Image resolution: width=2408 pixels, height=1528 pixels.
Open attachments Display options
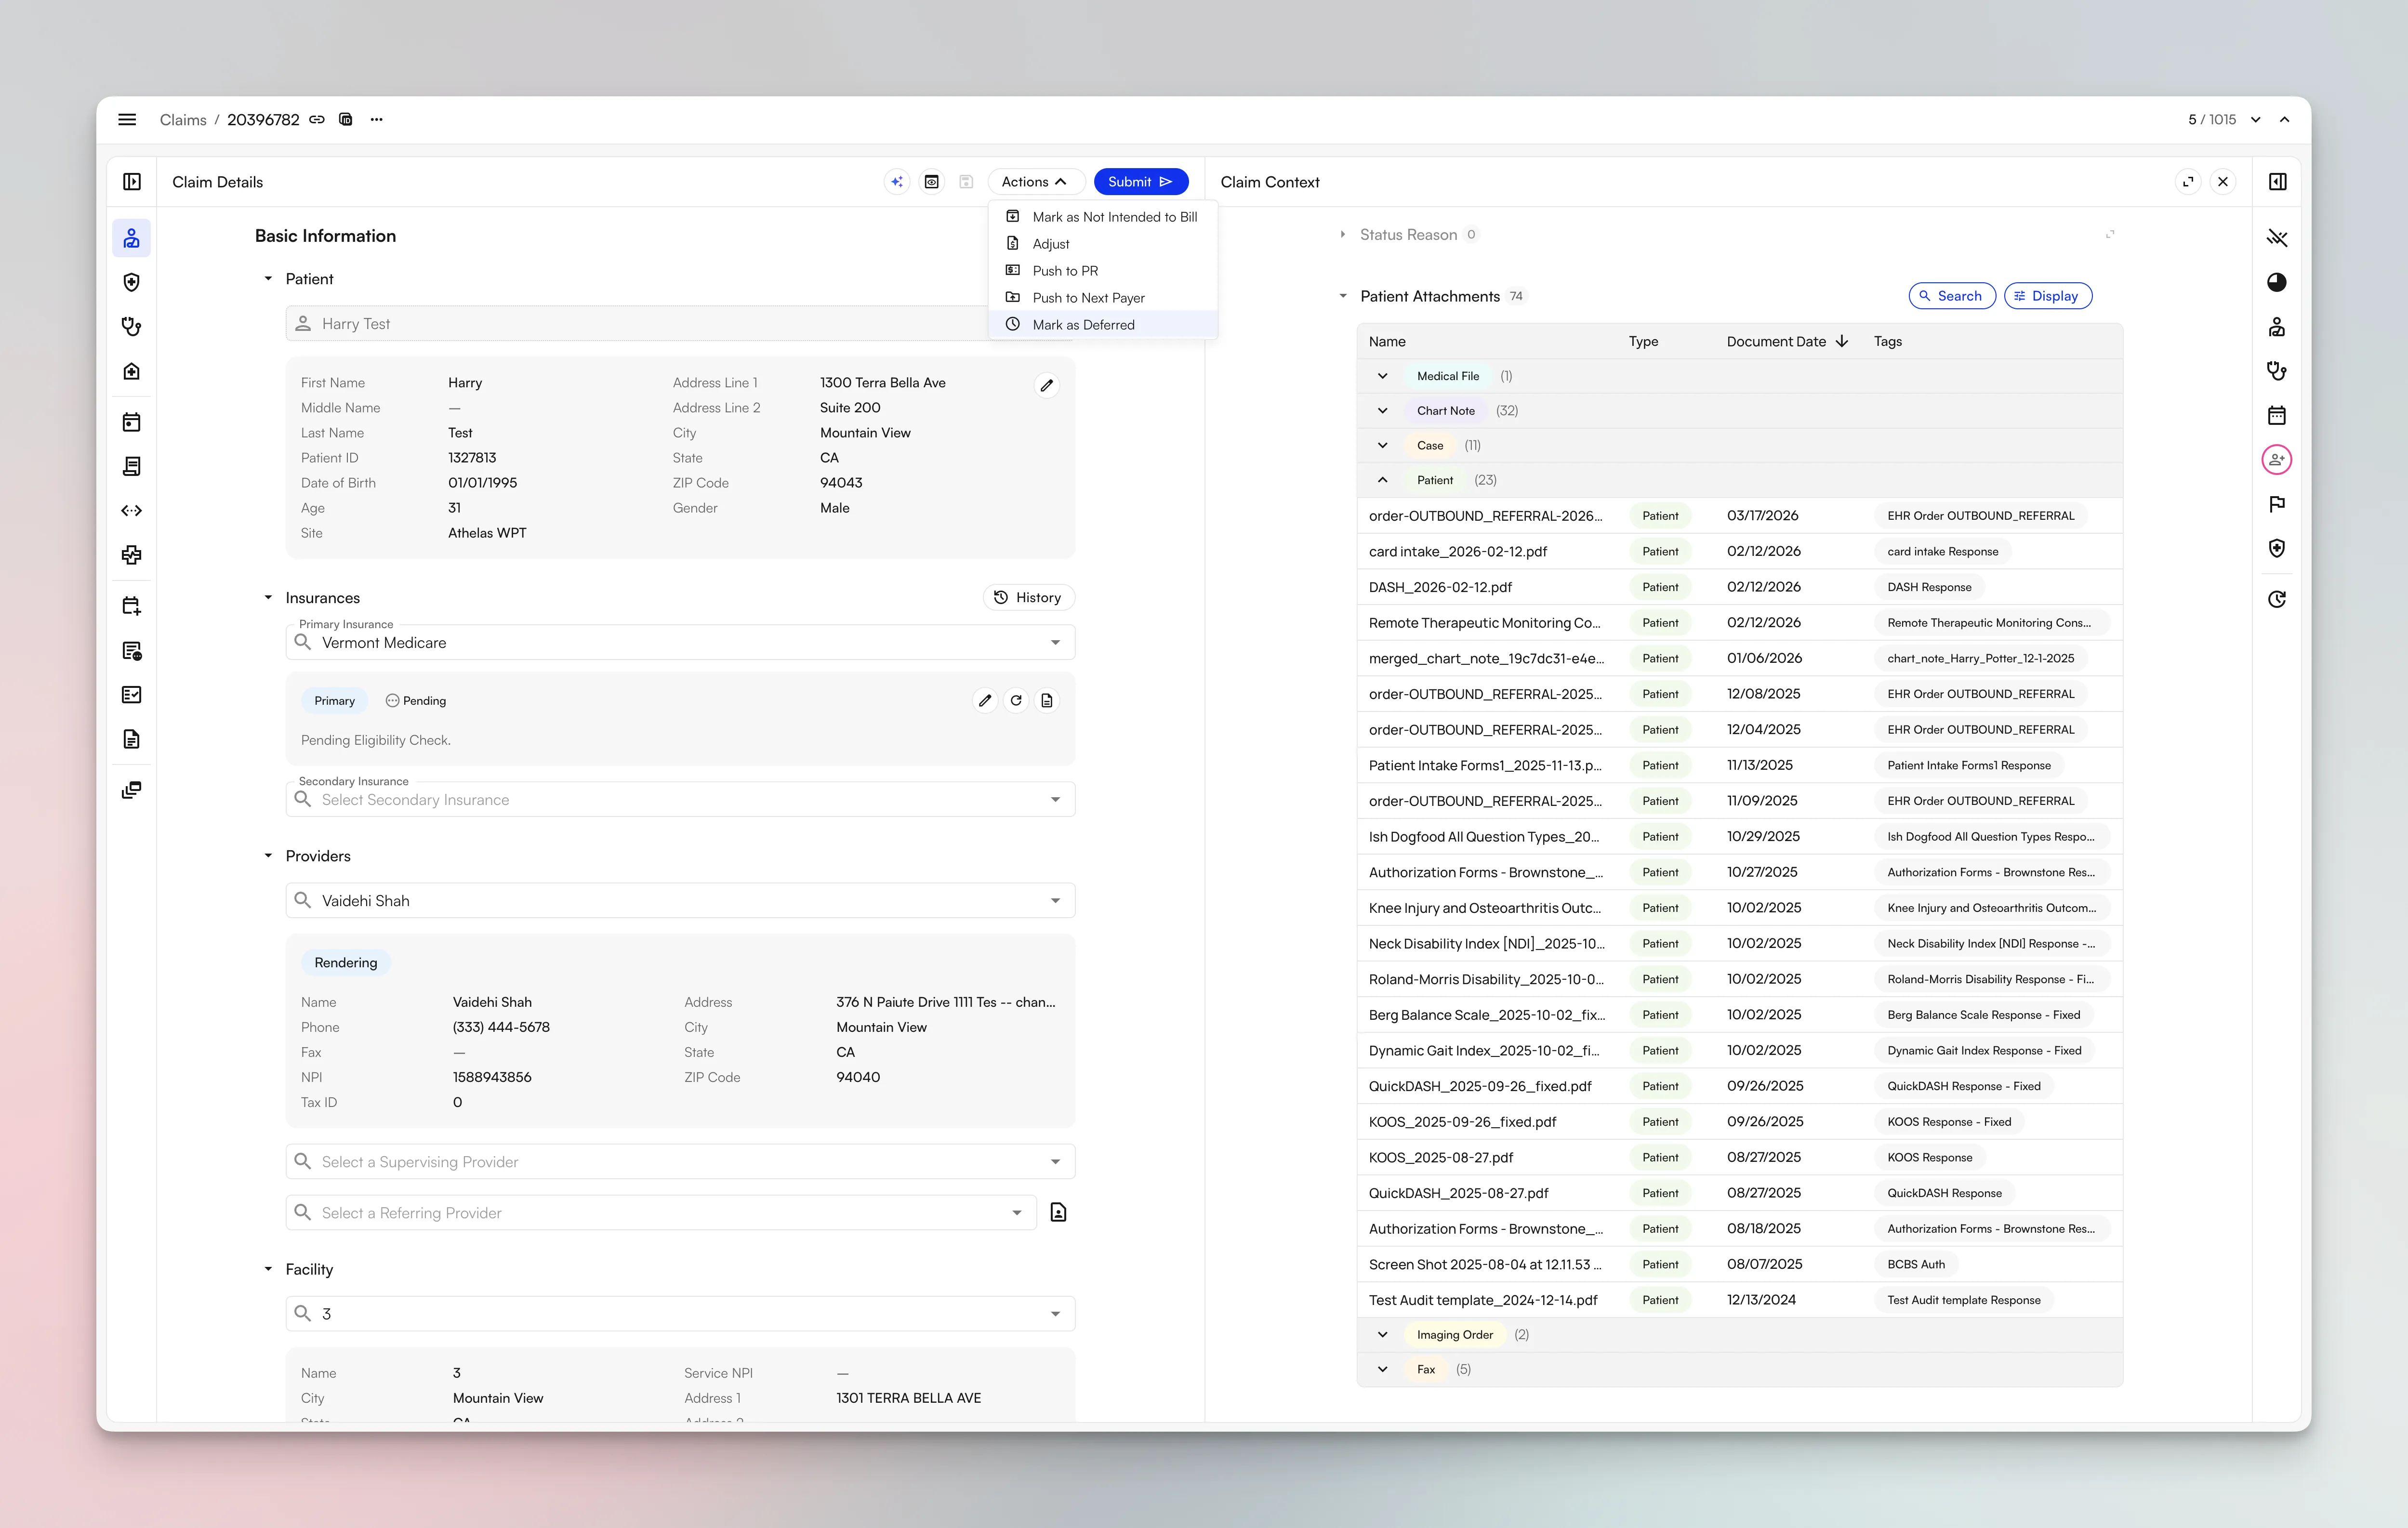tap(2048, 296)
